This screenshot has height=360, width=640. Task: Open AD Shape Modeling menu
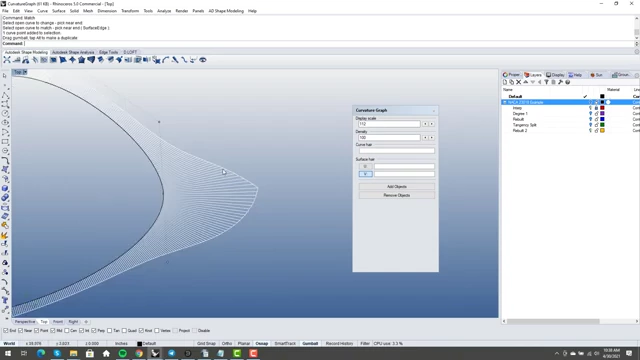(226, 11)
